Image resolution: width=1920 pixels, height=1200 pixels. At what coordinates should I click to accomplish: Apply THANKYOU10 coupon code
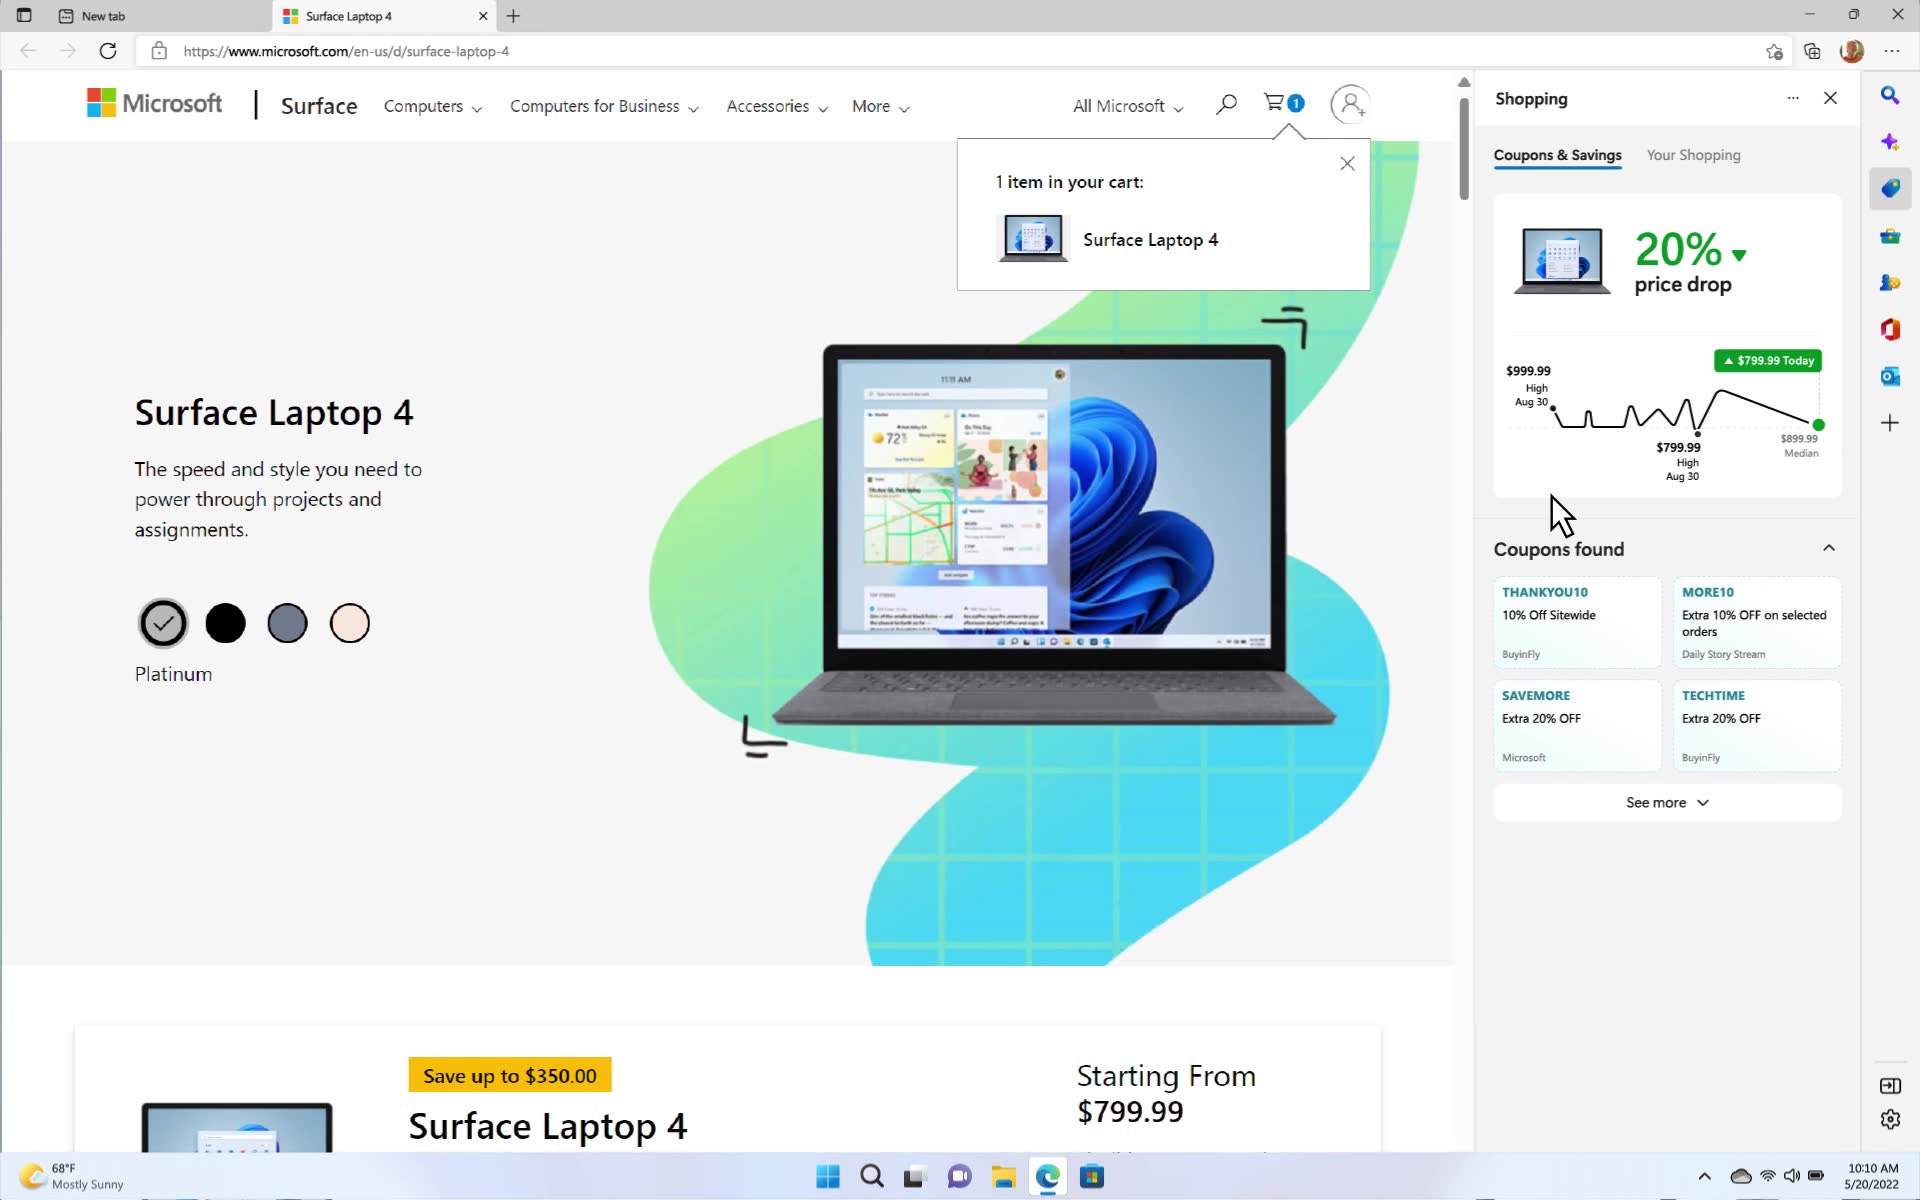tap(1576, 619)
